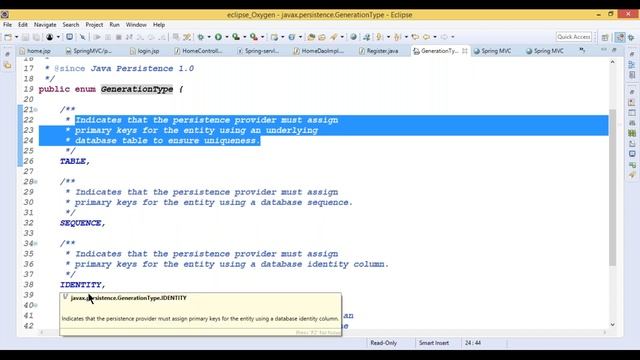Open the New file dropdown arrow
The width and height of the screenshot is (640, 360).
tap(16, 37)
